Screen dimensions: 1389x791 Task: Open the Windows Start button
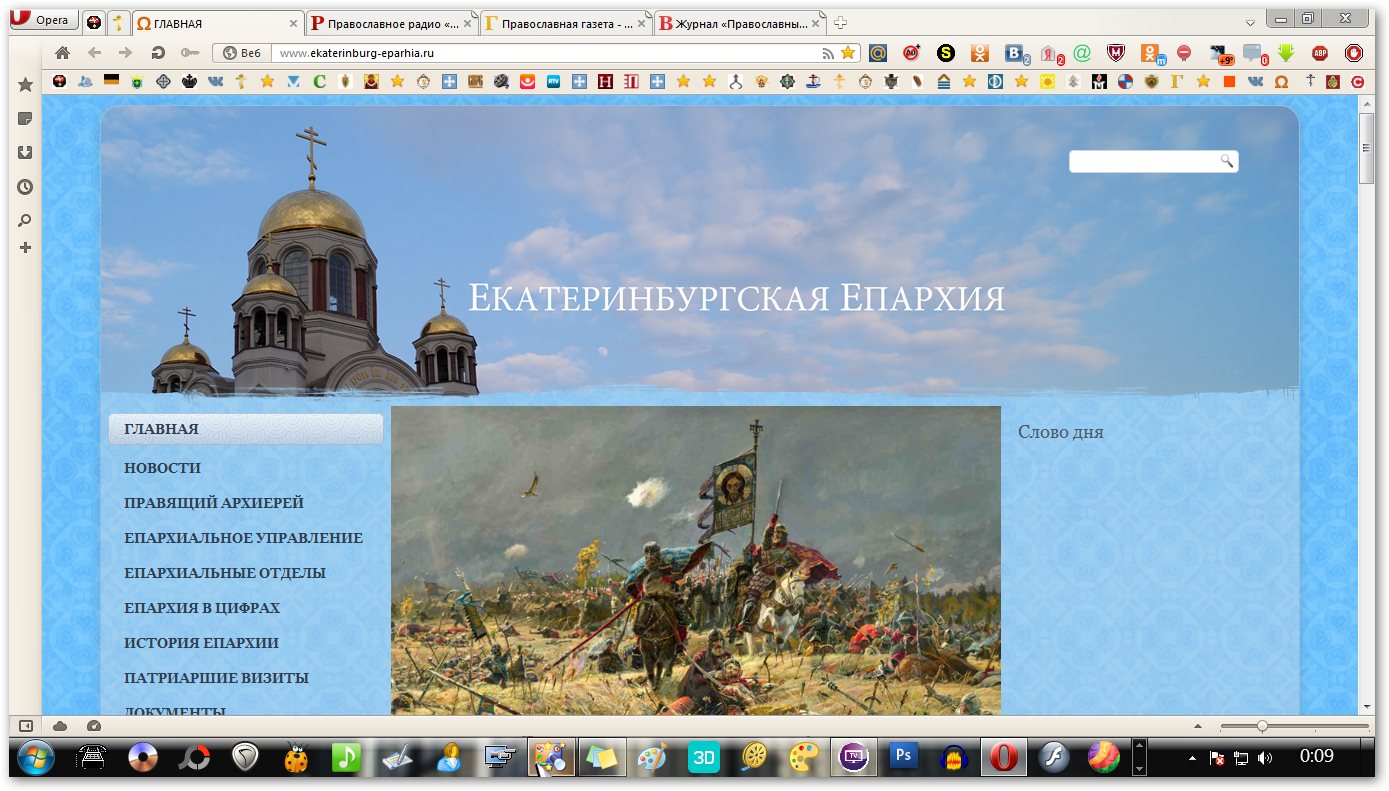[36, 758]
